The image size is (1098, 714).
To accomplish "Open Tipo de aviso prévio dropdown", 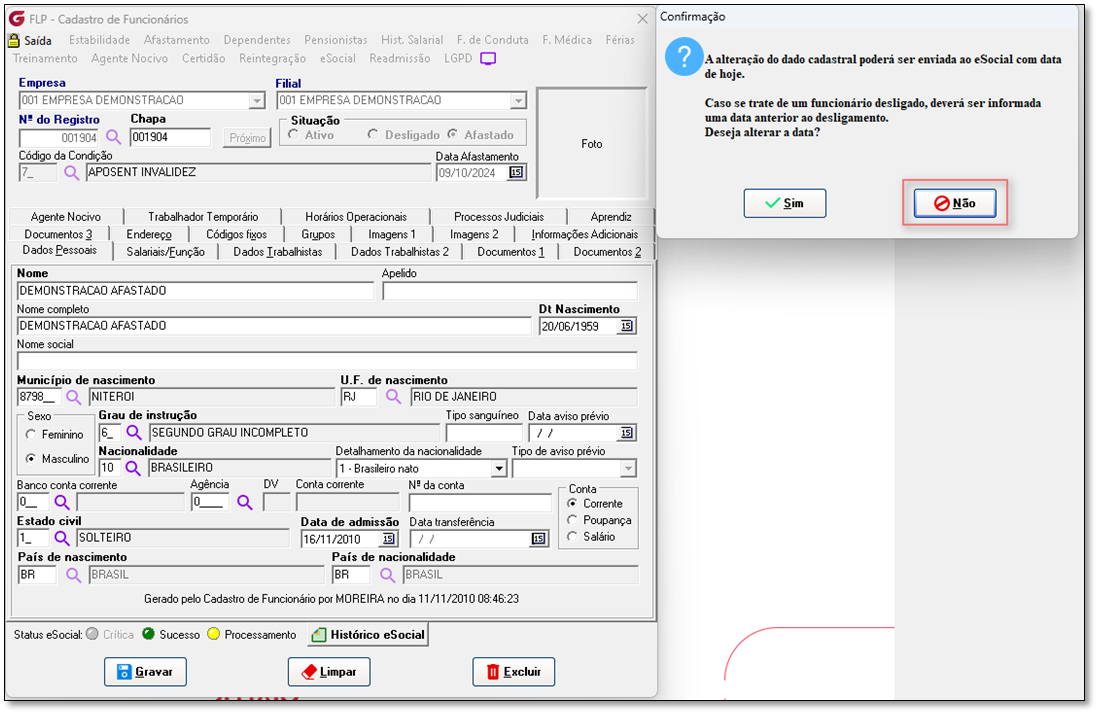I will (x=628, y=468).
